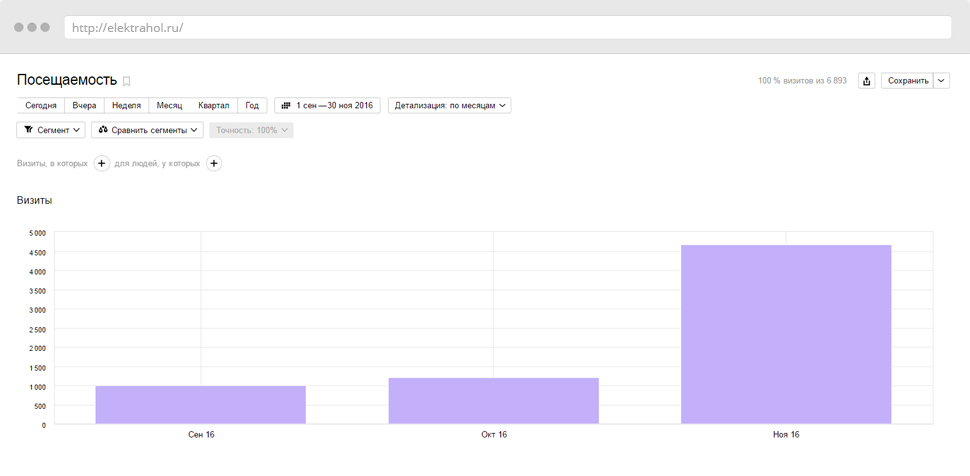
Task: Click the Визиты chart heading
Action: pos(35,201)
